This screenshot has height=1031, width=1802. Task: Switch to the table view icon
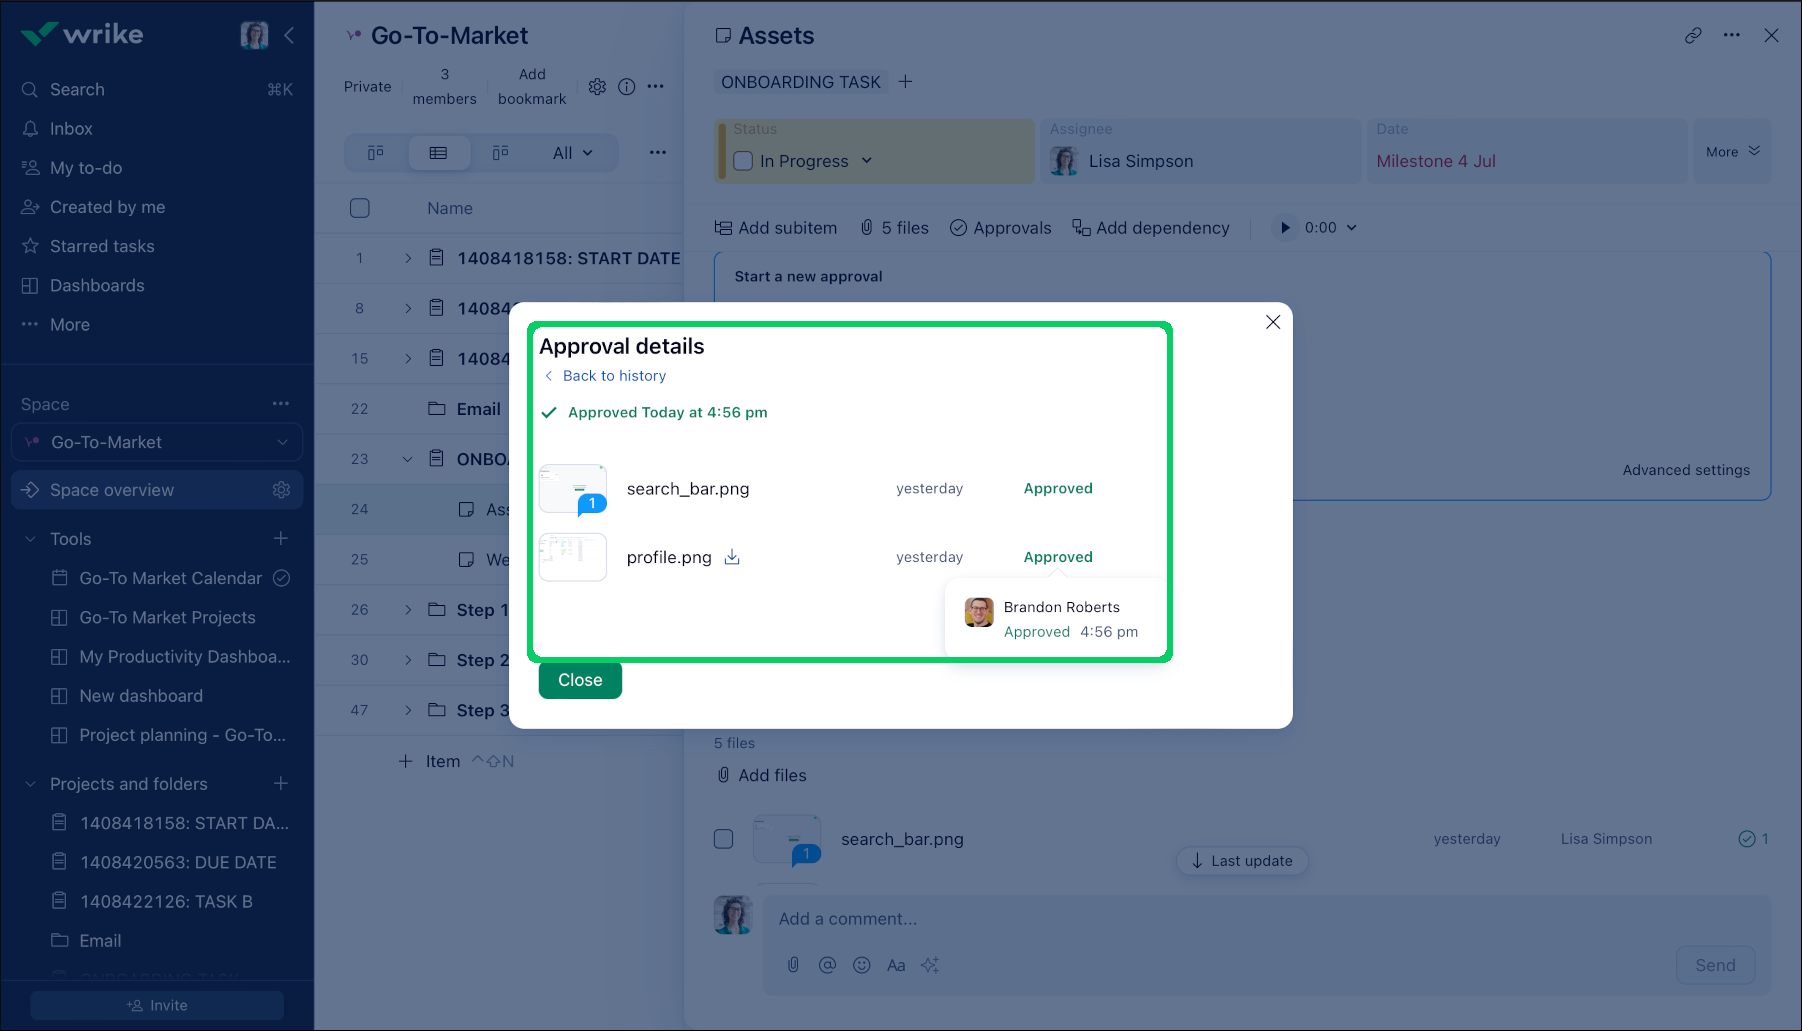(x=438, y=153)
